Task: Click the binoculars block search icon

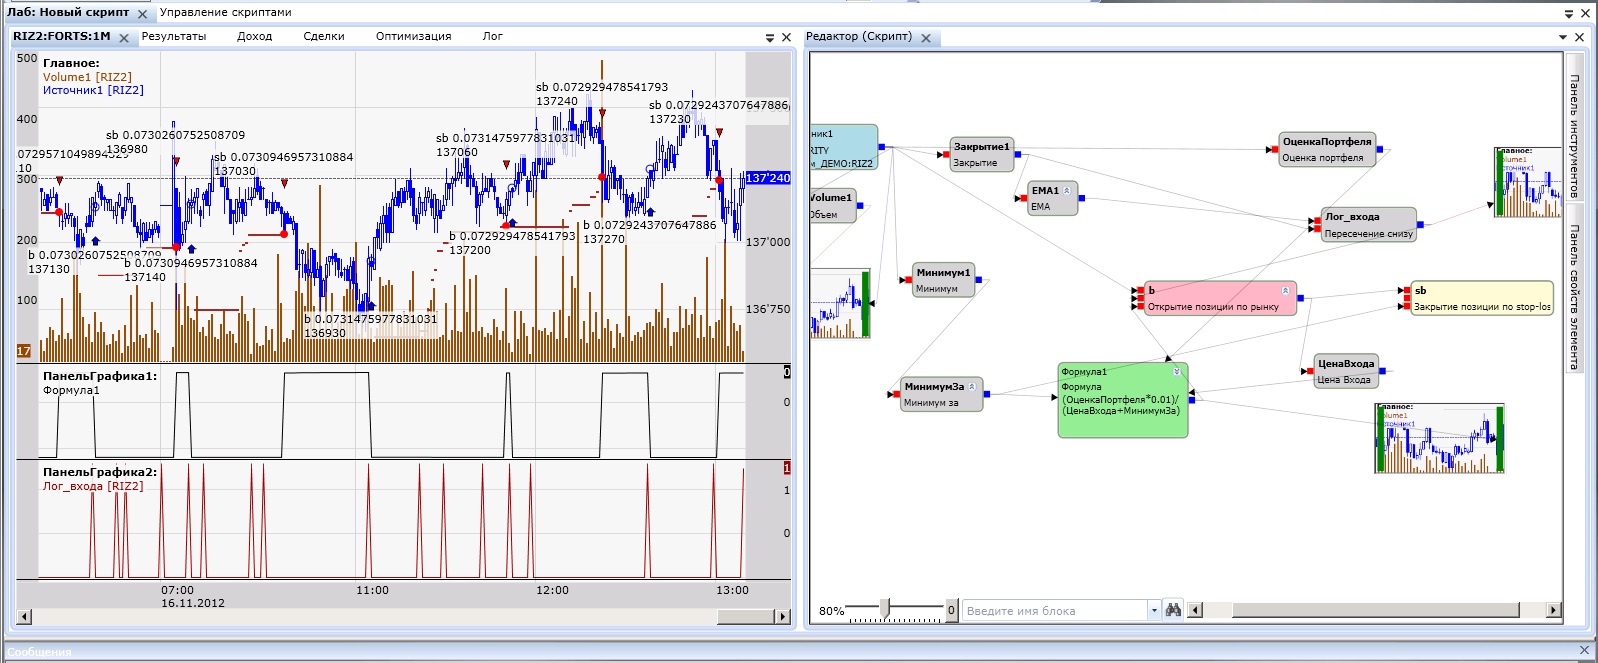Action: pos(1174,610)
